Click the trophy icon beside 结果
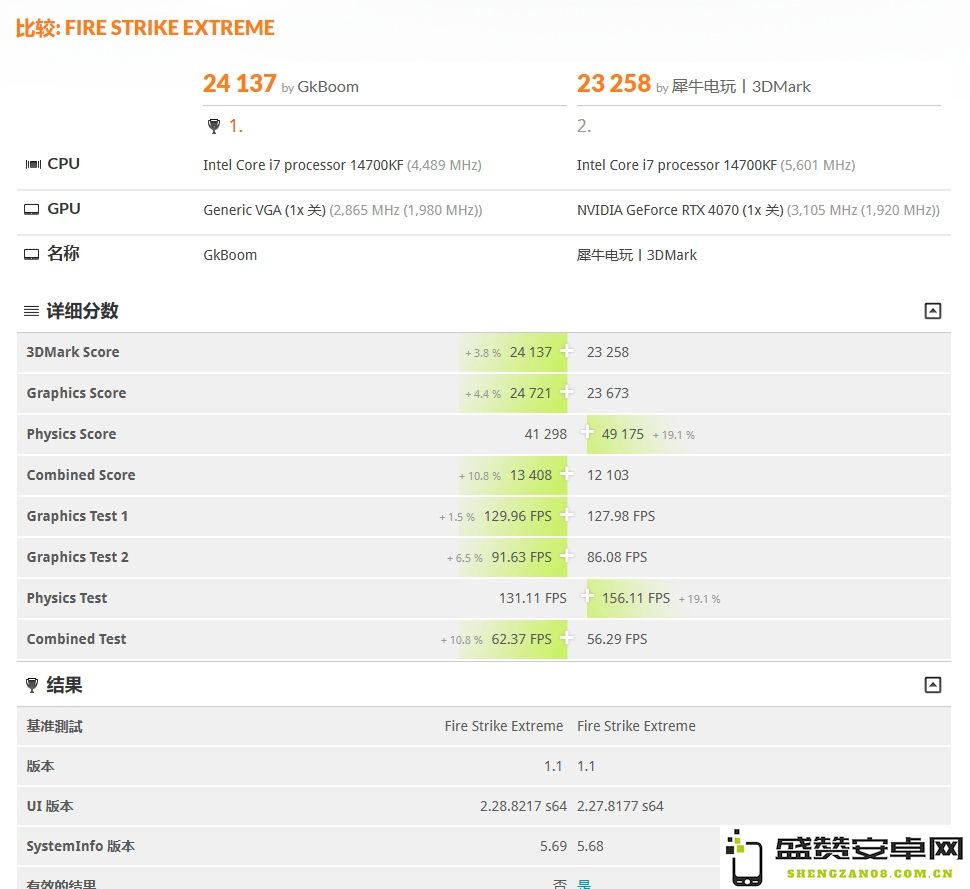Screen dimensions: 970x889 32,685
